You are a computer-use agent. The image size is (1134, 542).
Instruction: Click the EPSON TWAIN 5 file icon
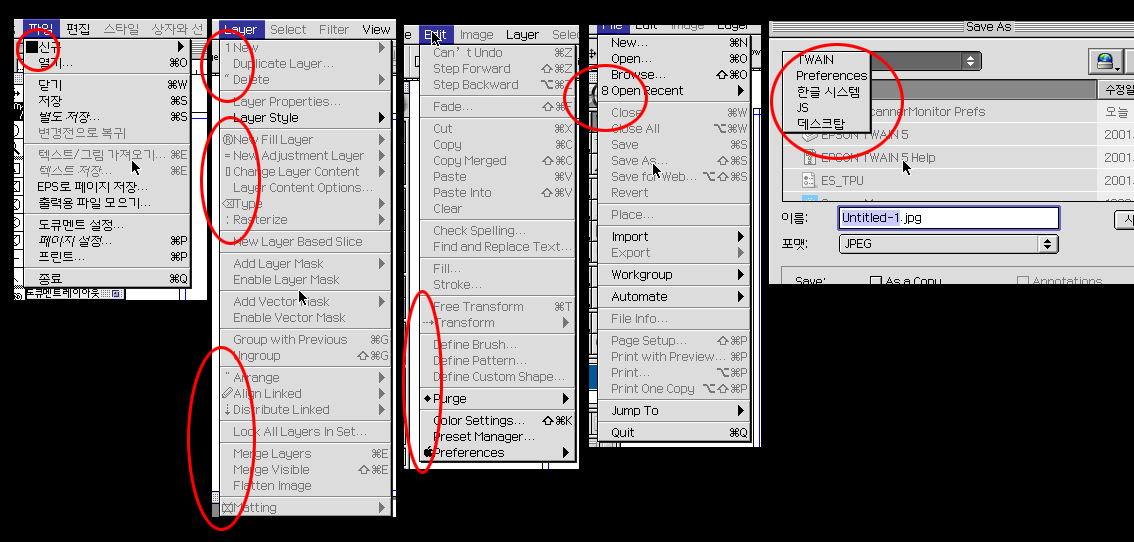tap(810, 134)
